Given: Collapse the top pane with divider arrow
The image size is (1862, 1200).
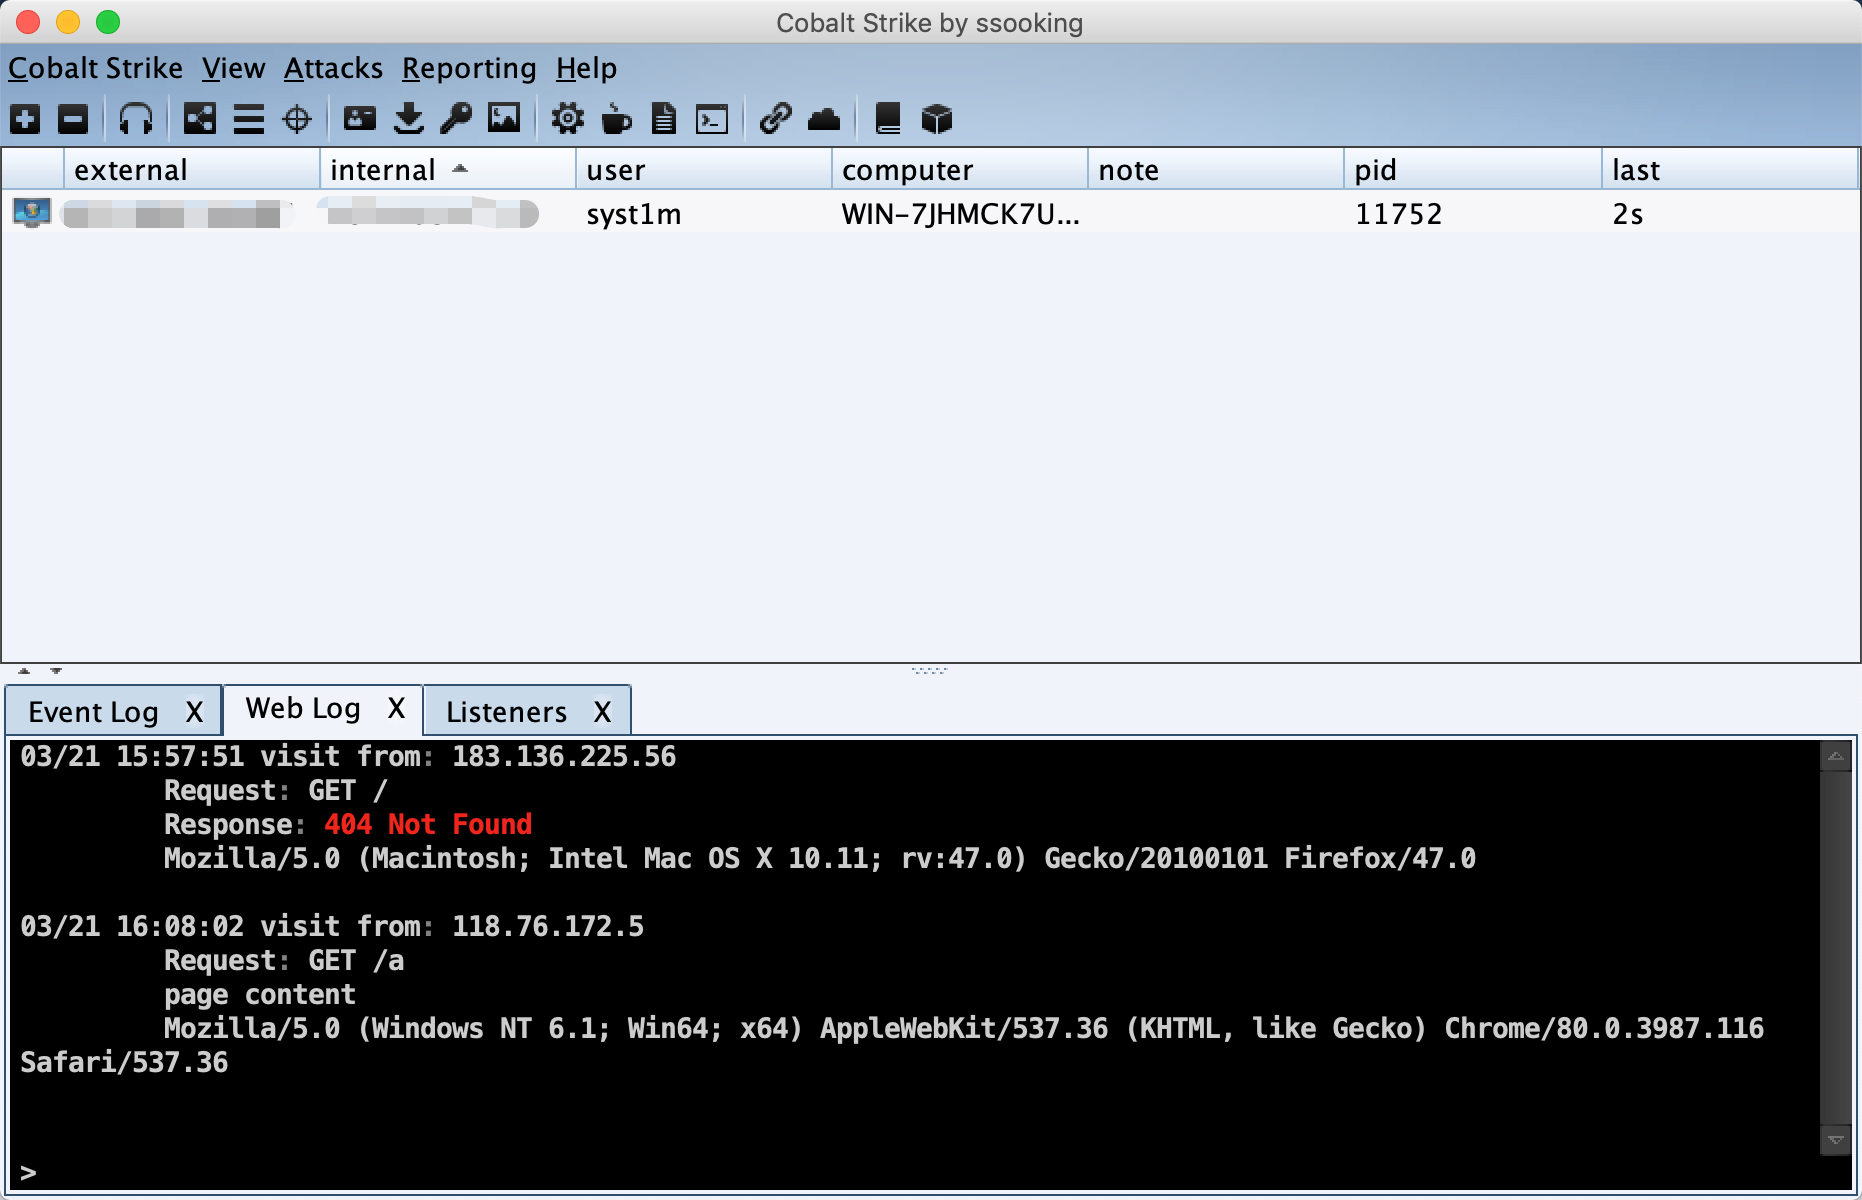Looking at the screenshot, I should point(24,671).
